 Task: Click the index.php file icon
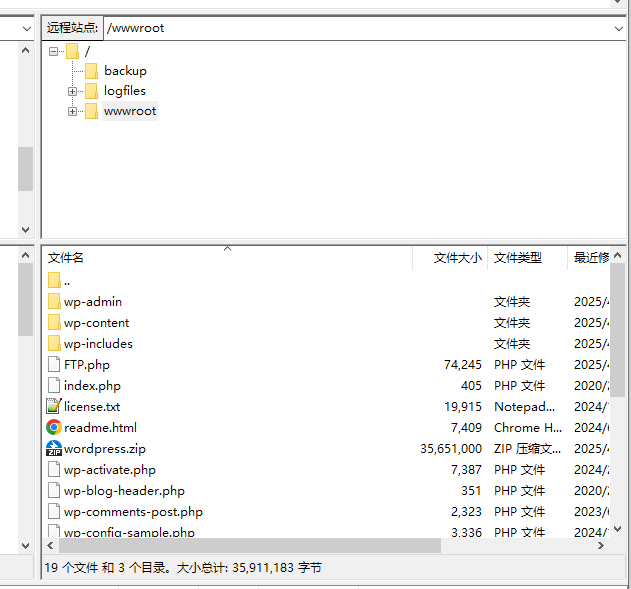[x=54, y=385]
